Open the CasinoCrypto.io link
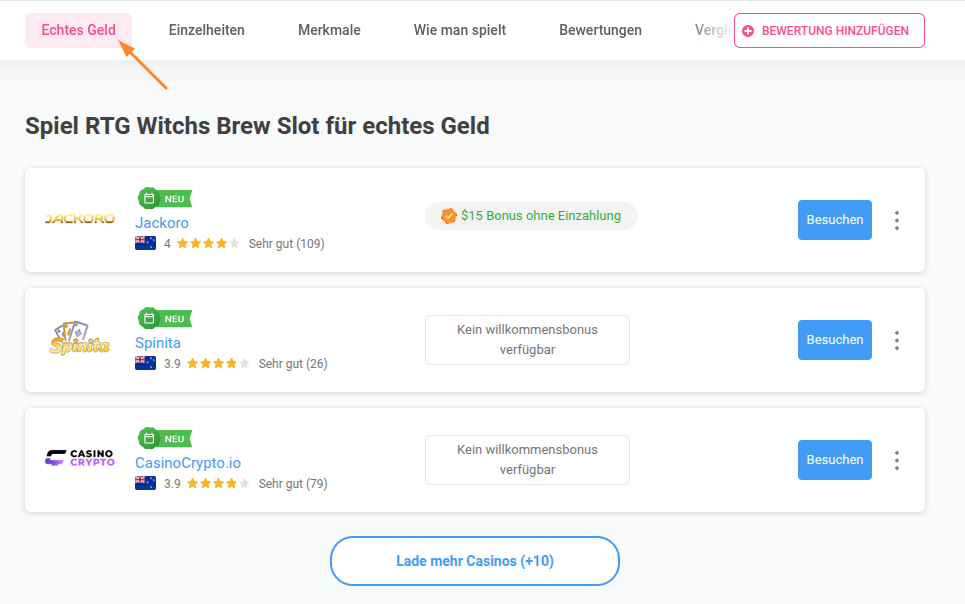Screen dimensions: 965x604 pyautogui.click(x=188, y=463)
